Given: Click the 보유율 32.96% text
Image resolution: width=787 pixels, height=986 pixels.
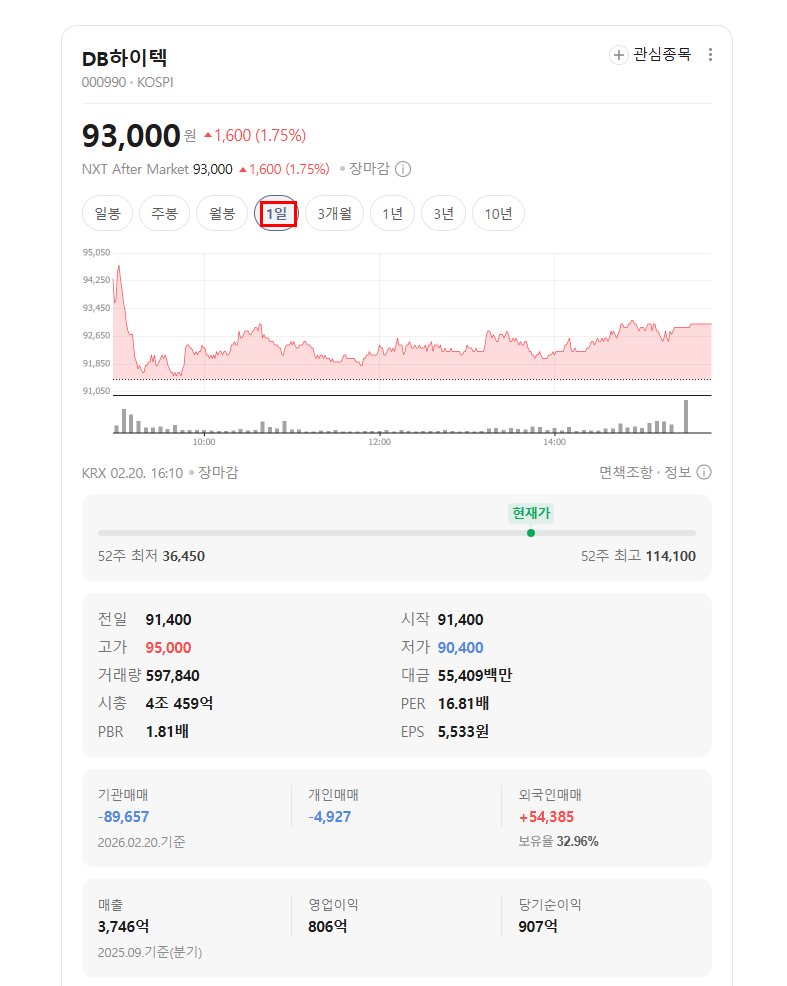Looking at the screenshot, I should [558, 841].
